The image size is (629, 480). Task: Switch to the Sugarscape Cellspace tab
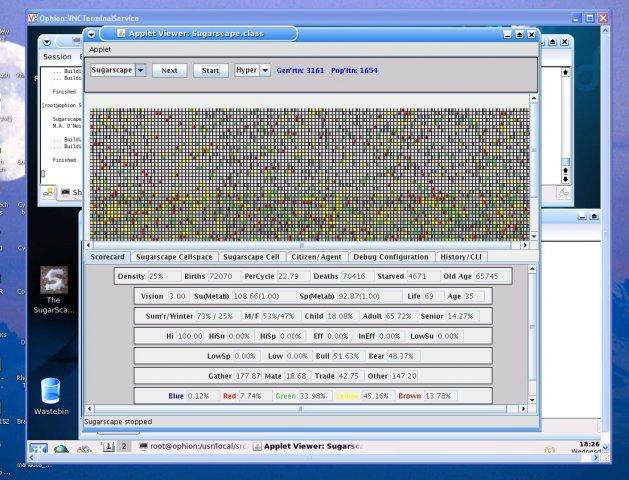[174, 257]
